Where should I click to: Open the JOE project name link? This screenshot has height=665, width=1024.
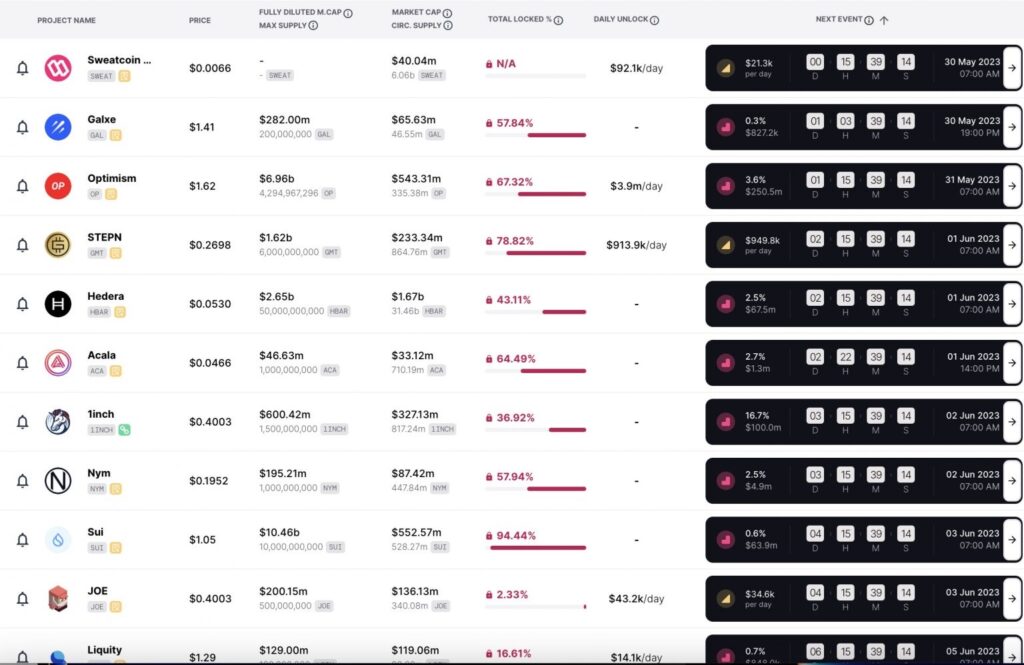click(97, 591)
